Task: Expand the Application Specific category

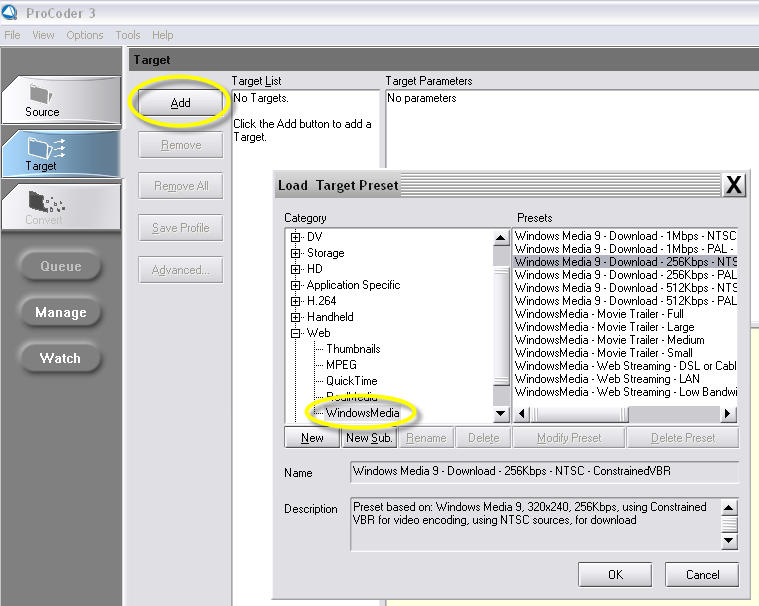Action: [295, 285]
